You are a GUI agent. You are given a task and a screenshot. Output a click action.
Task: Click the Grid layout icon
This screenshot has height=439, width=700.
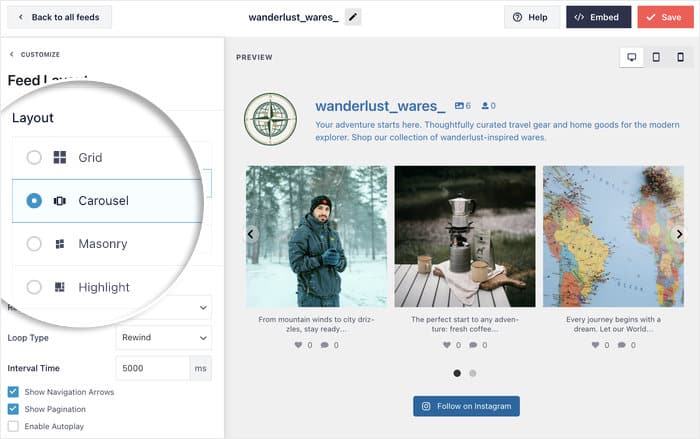pos(60,157)
